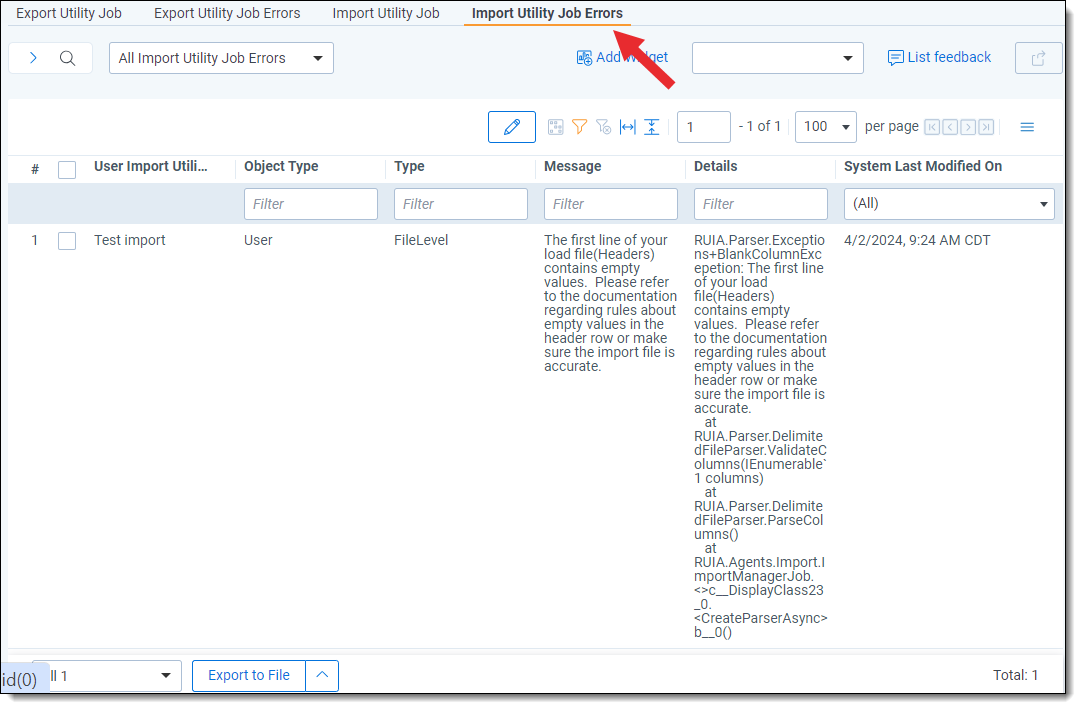Toggle the show filters funnel icon
The image size is (1081, 709).
click(x=579, y=127)
